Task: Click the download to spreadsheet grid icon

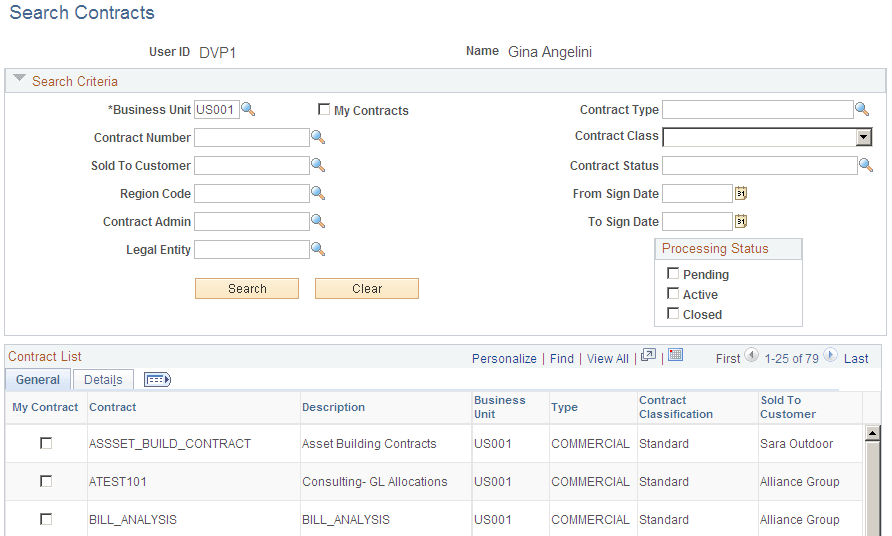Action: (675, 356)
